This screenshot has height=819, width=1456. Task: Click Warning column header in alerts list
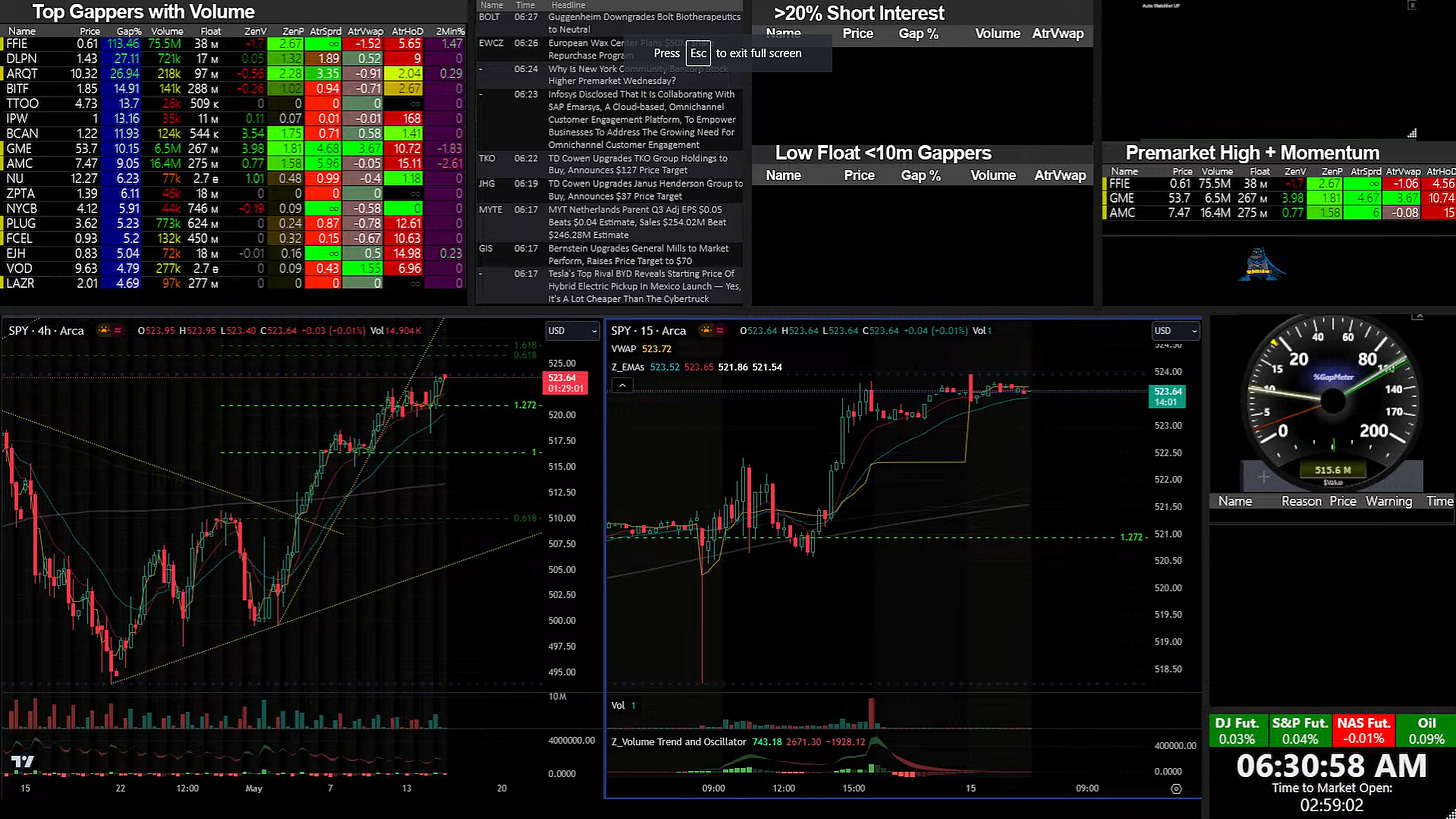[1388, 501]
